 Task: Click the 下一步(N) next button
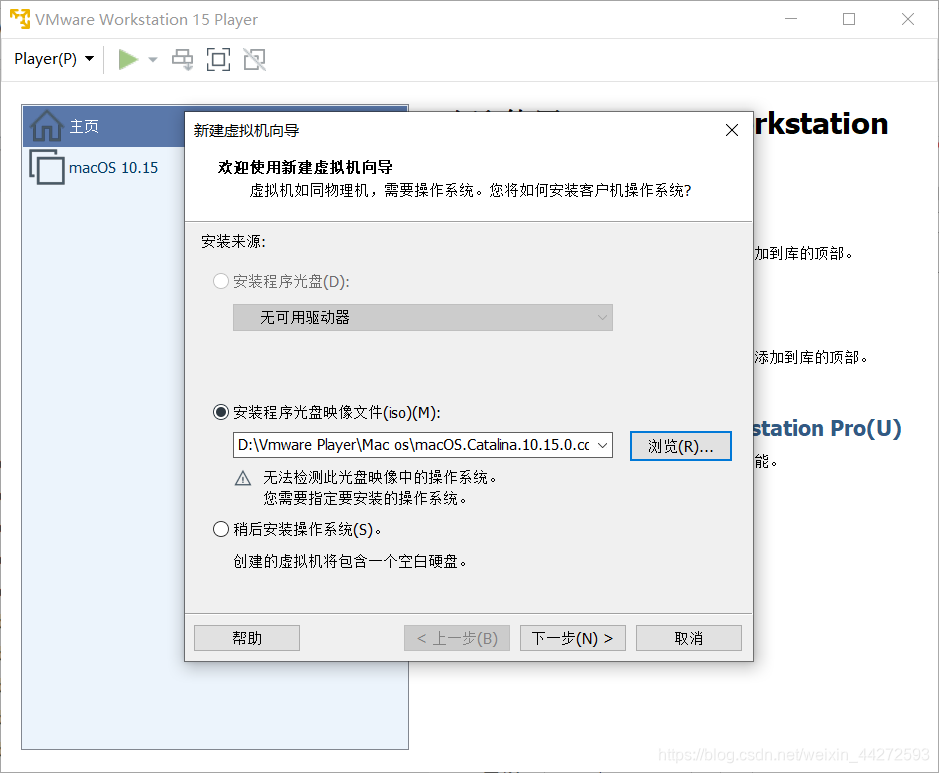click(572, 638)
